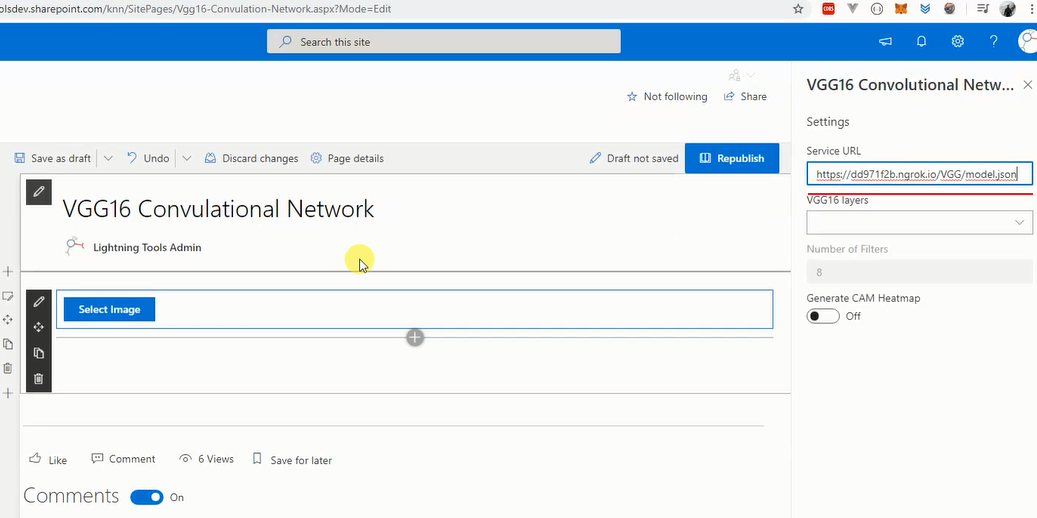The image size is (1037, 518).
Task: Move the web part using move icon
Action: [38, 327]
